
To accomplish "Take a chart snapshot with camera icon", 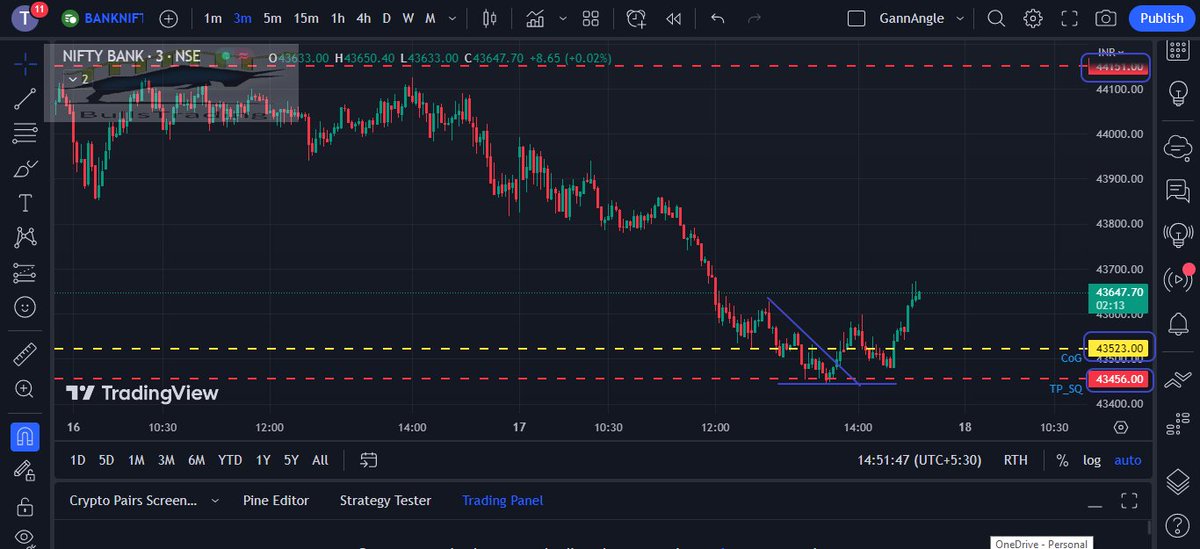I will [1105, 18].
